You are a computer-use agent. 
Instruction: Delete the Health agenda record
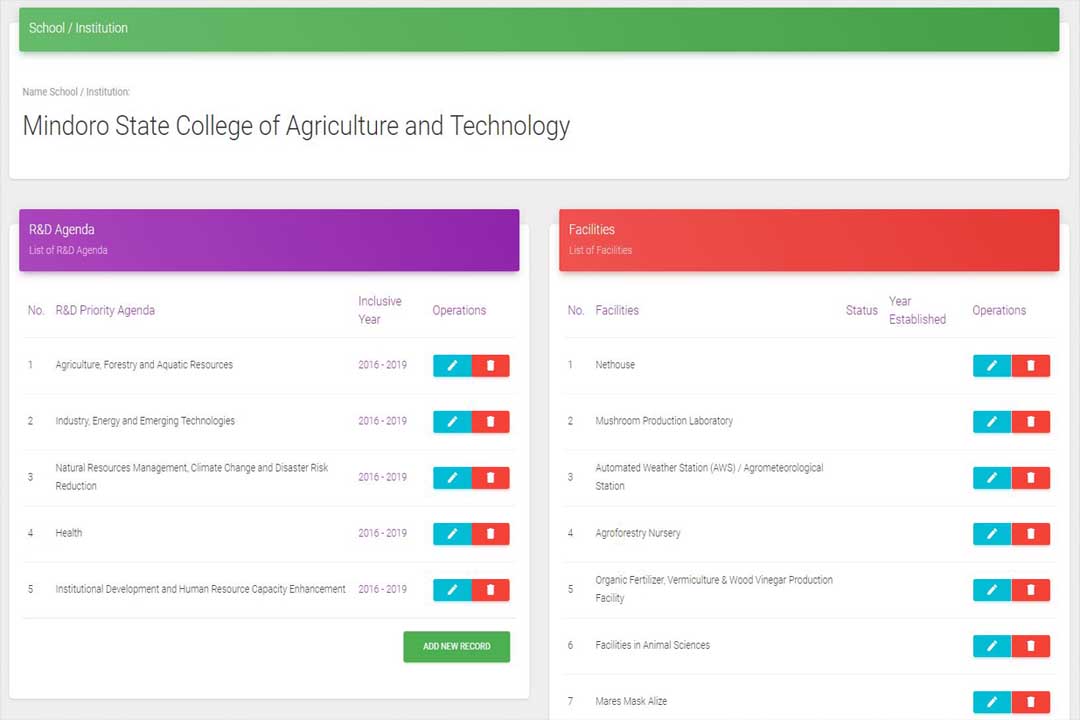point(490,534)
